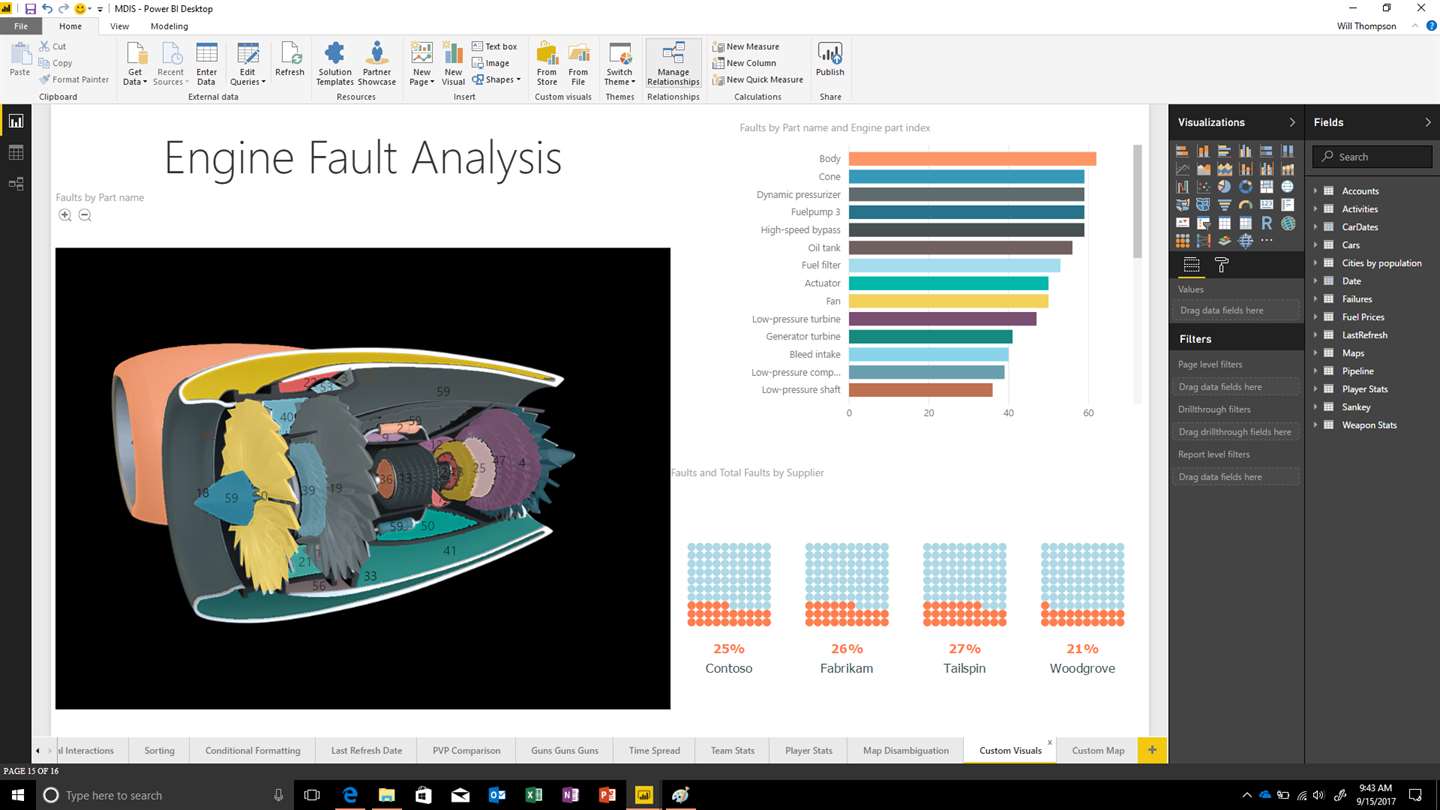This screenshot has height=810, width=1440.
Task: Open Manage Relationships
Action: point(673,64)
